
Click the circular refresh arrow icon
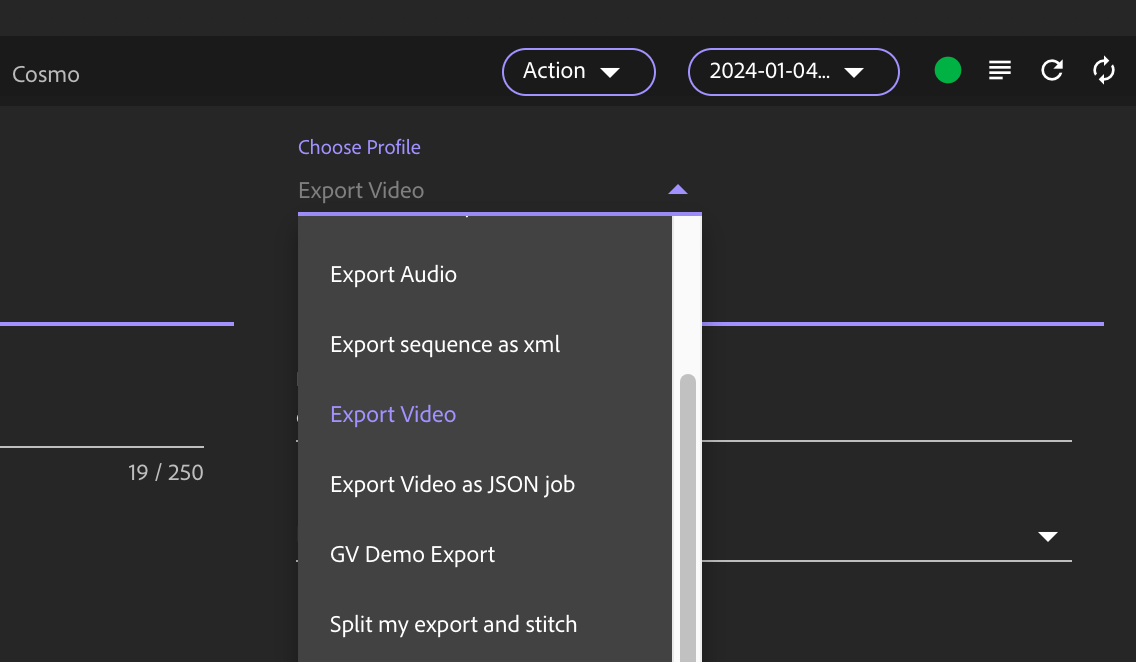click(1052, 70)
